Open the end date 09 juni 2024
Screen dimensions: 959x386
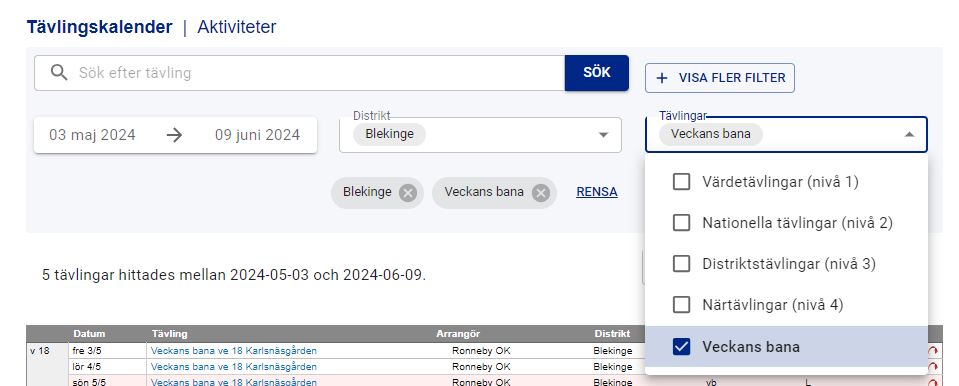coord(257,135)
